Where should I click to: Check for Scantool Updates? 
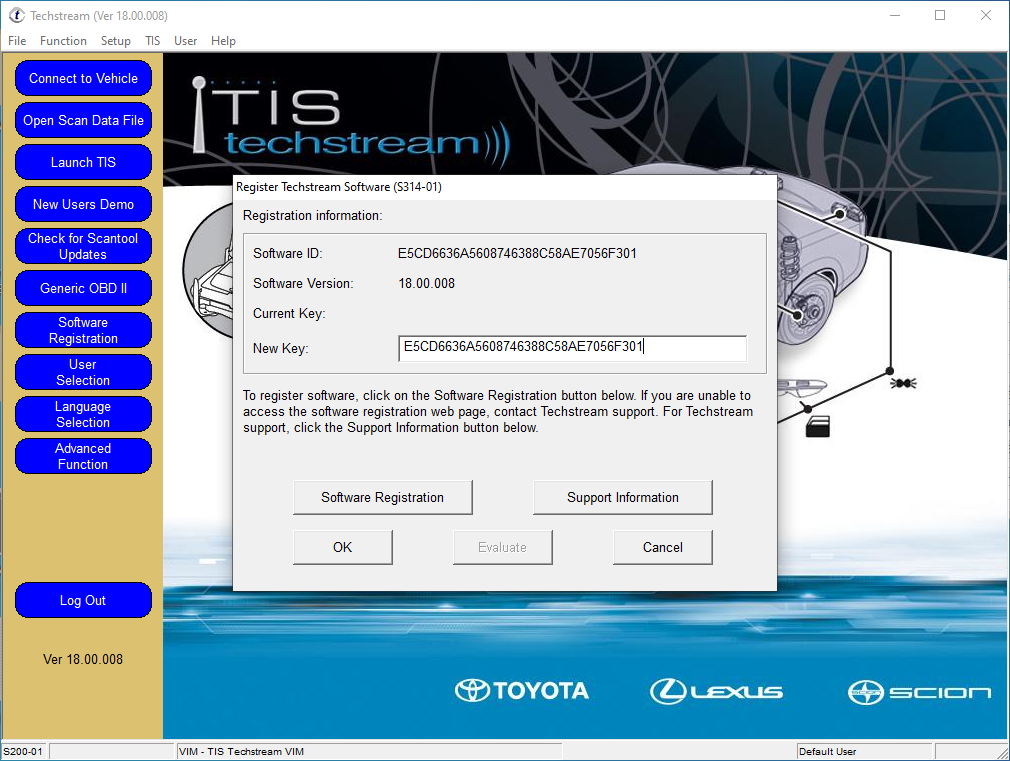click(83, 246)
